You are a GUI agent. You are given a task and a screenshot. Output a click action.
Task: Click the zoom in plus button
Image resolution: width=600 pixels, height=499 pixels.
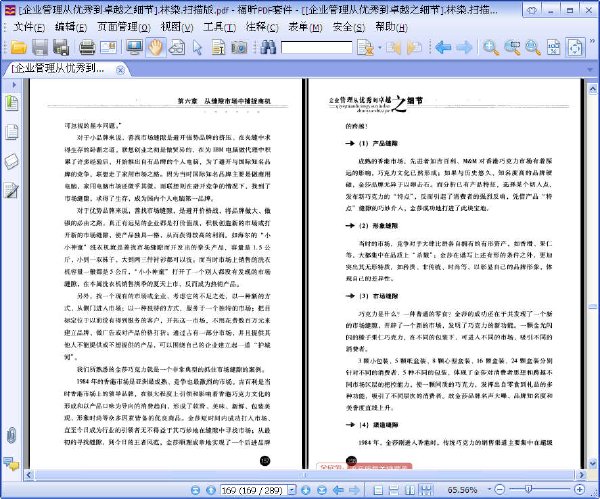pos(580,489)
